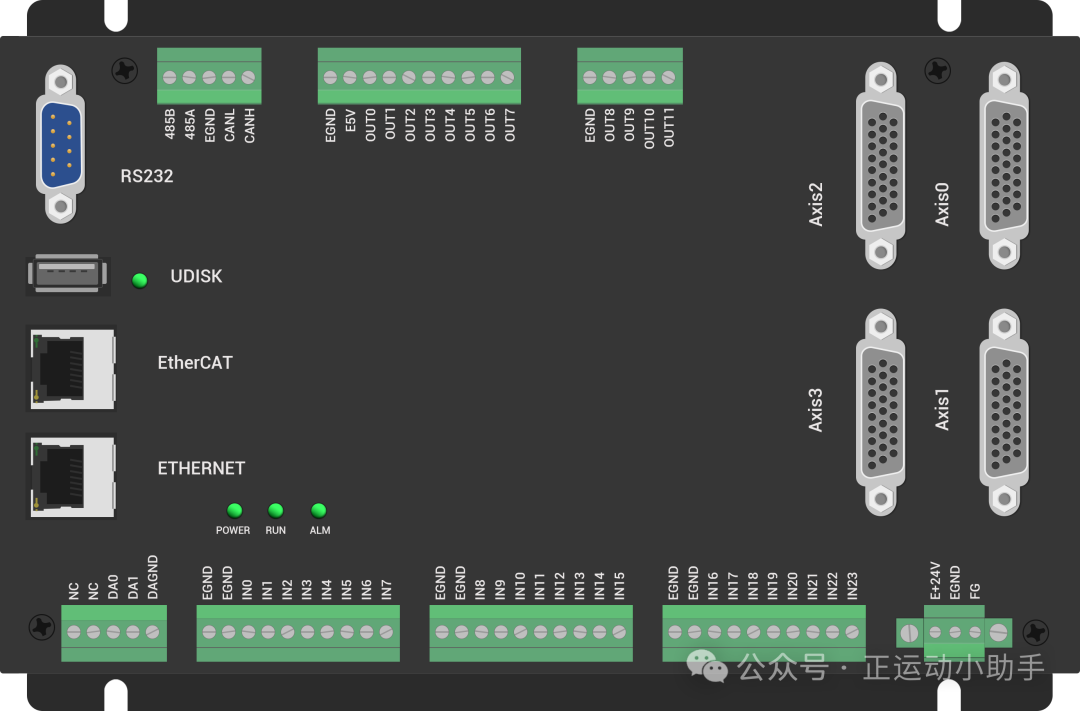Click the DA0 terminal screw
This screenshot has width=1080, height=711.
coord(114,632)
